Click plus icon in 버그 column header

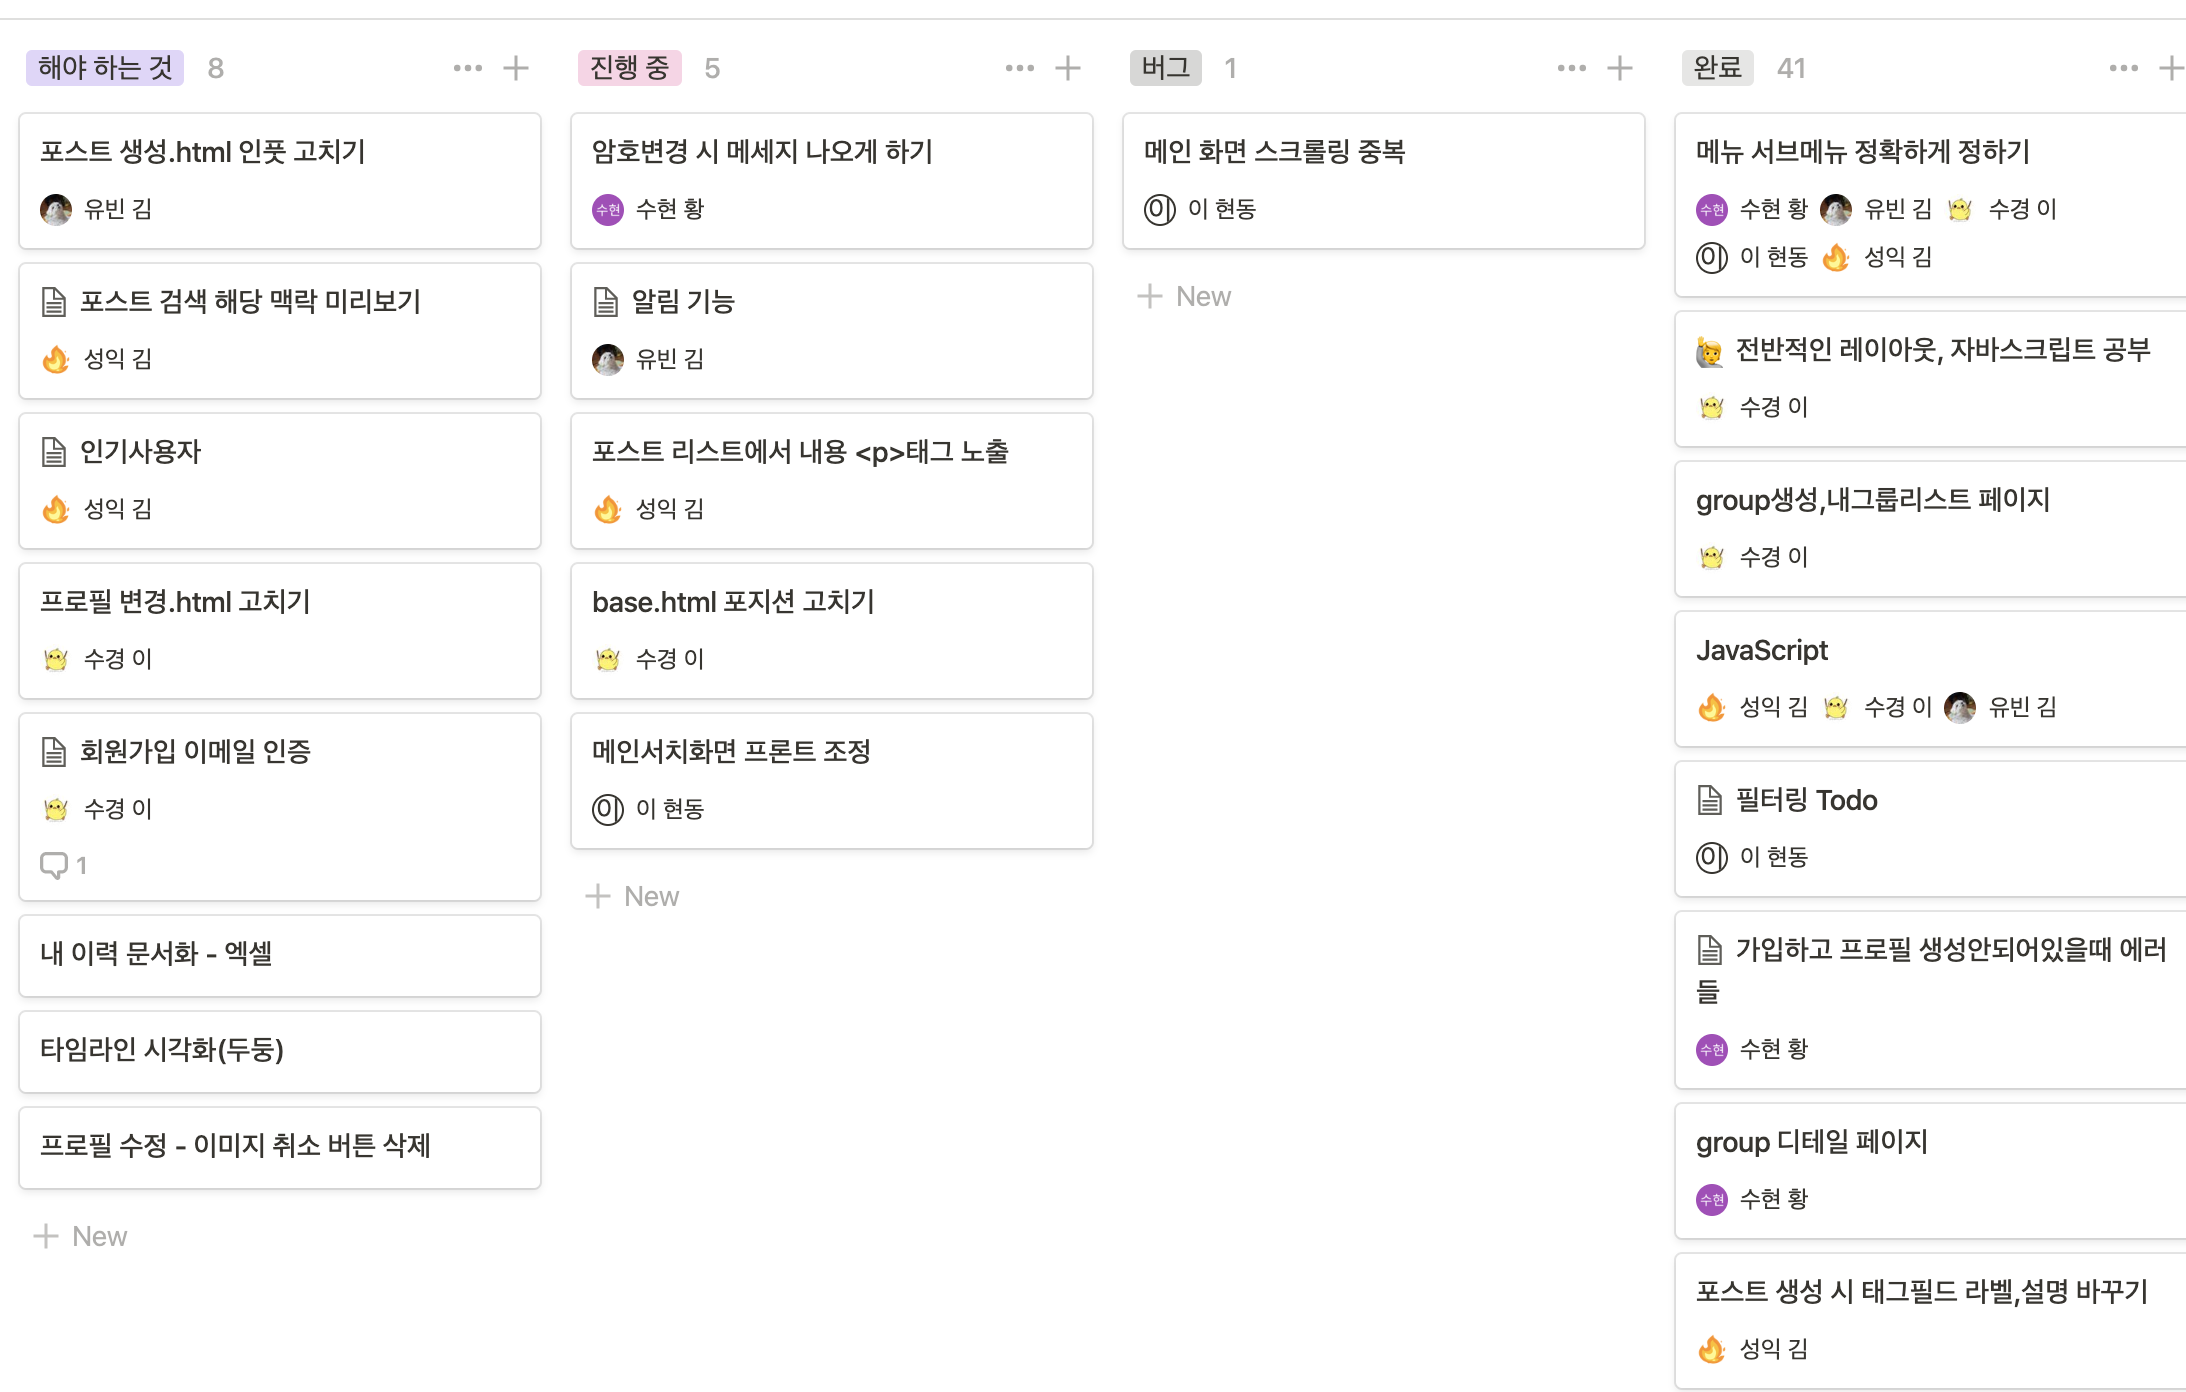click(x=1620, y=68)
